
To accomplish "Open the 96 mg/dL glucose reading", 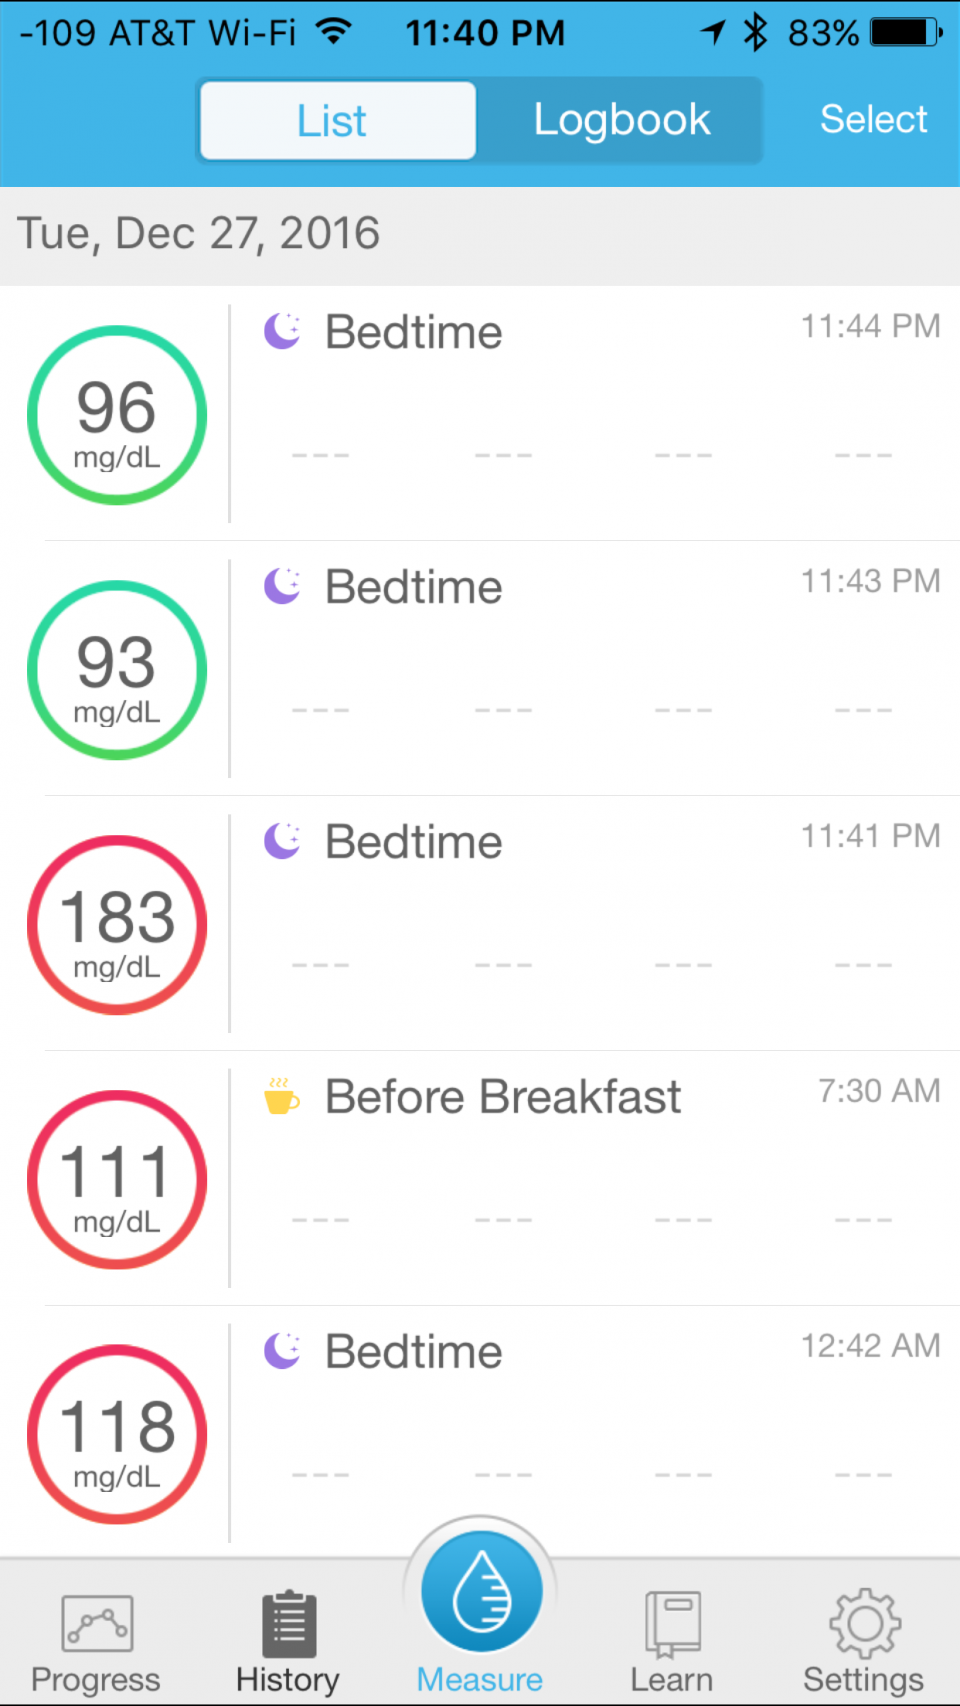I will (x=117, y=415).
